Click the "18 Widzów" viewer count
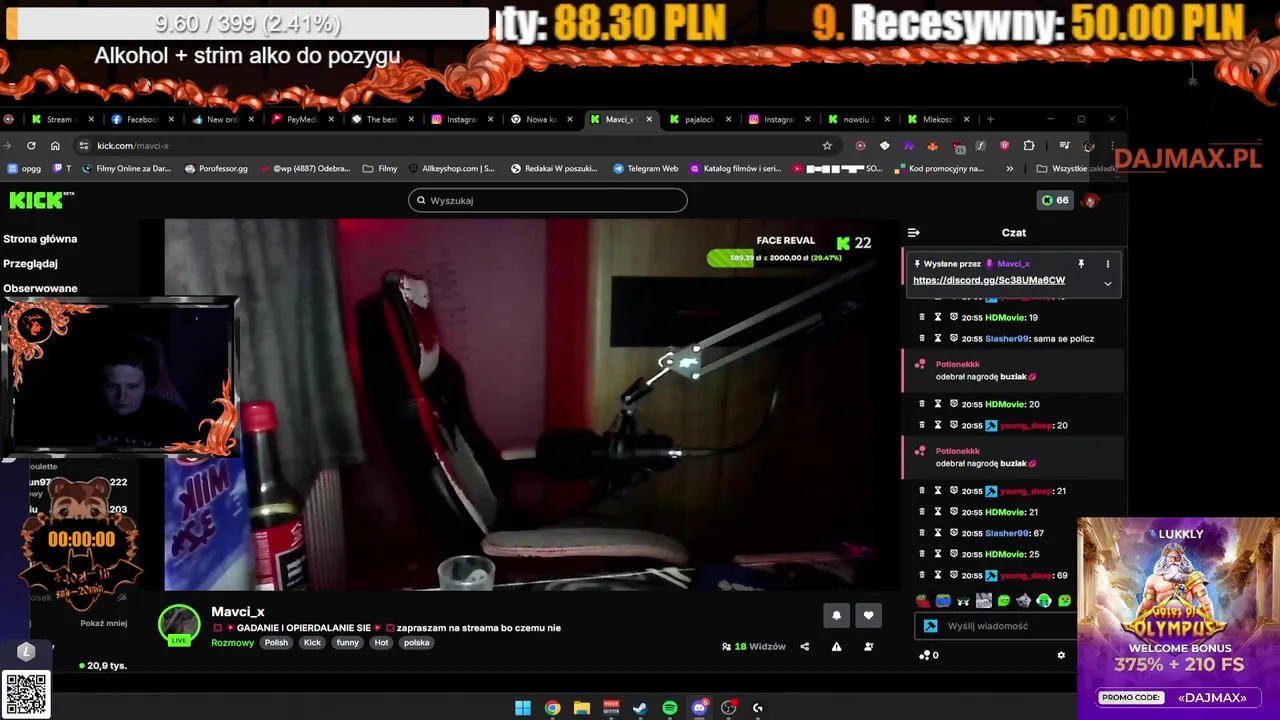The height and width of the screenshot is (720, 1280). point(753,647)
